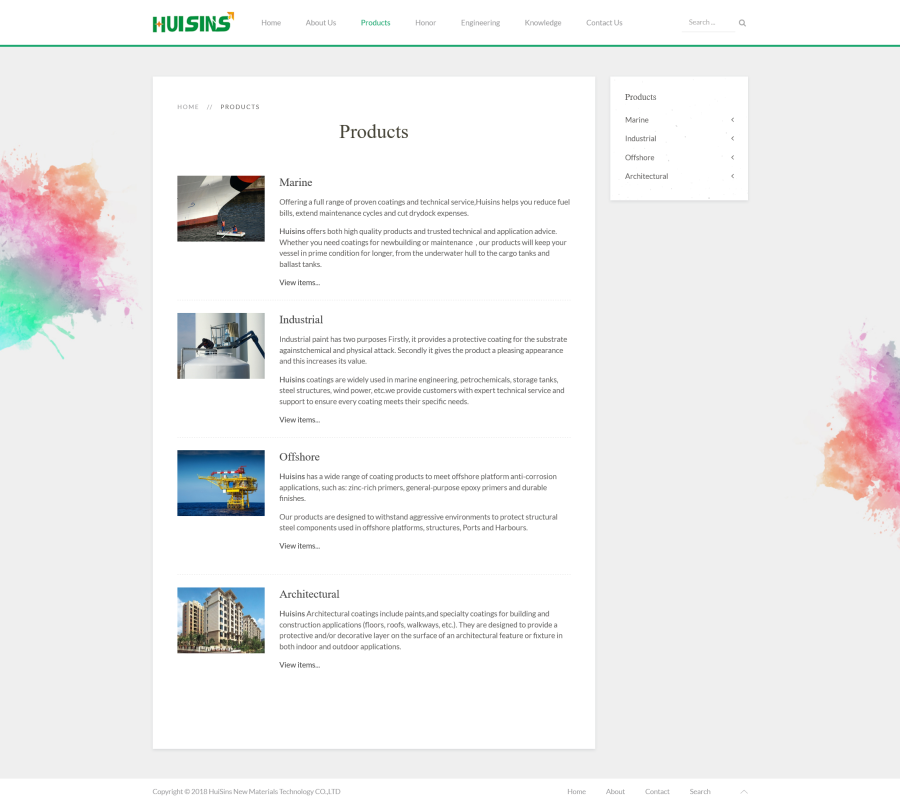The height and width of the screenshot is (804, 900).
Task: Go to the Engineering menu page
Action: click(480, 23)
